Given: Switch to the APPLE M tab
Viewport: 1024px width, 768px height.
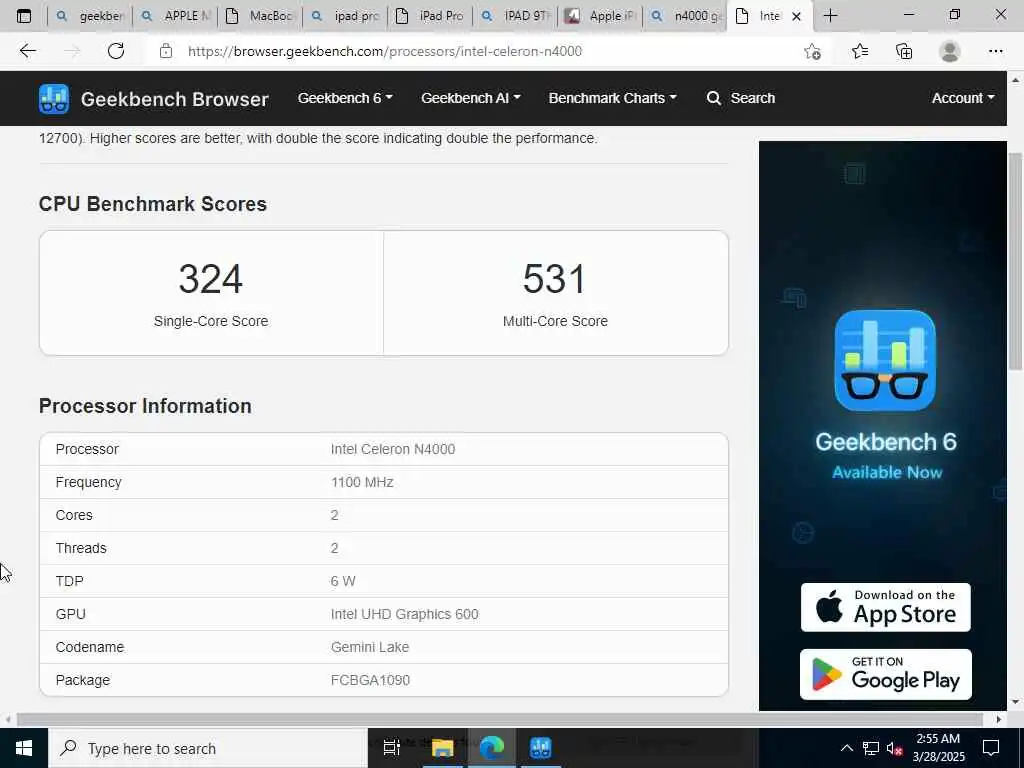Looking at the screenshot, I should pyautogui.click(x=174, y=16).
